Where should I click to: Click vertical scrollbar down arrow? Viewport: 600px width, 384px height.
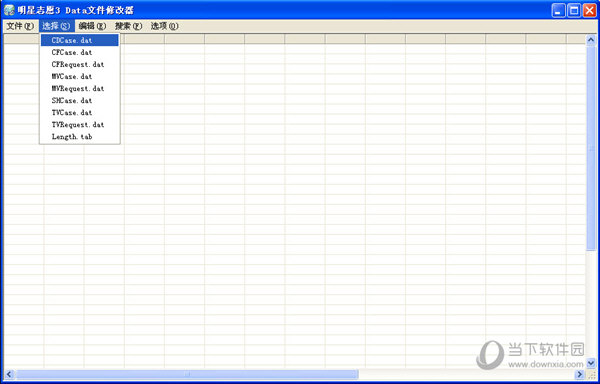[591, 363]
